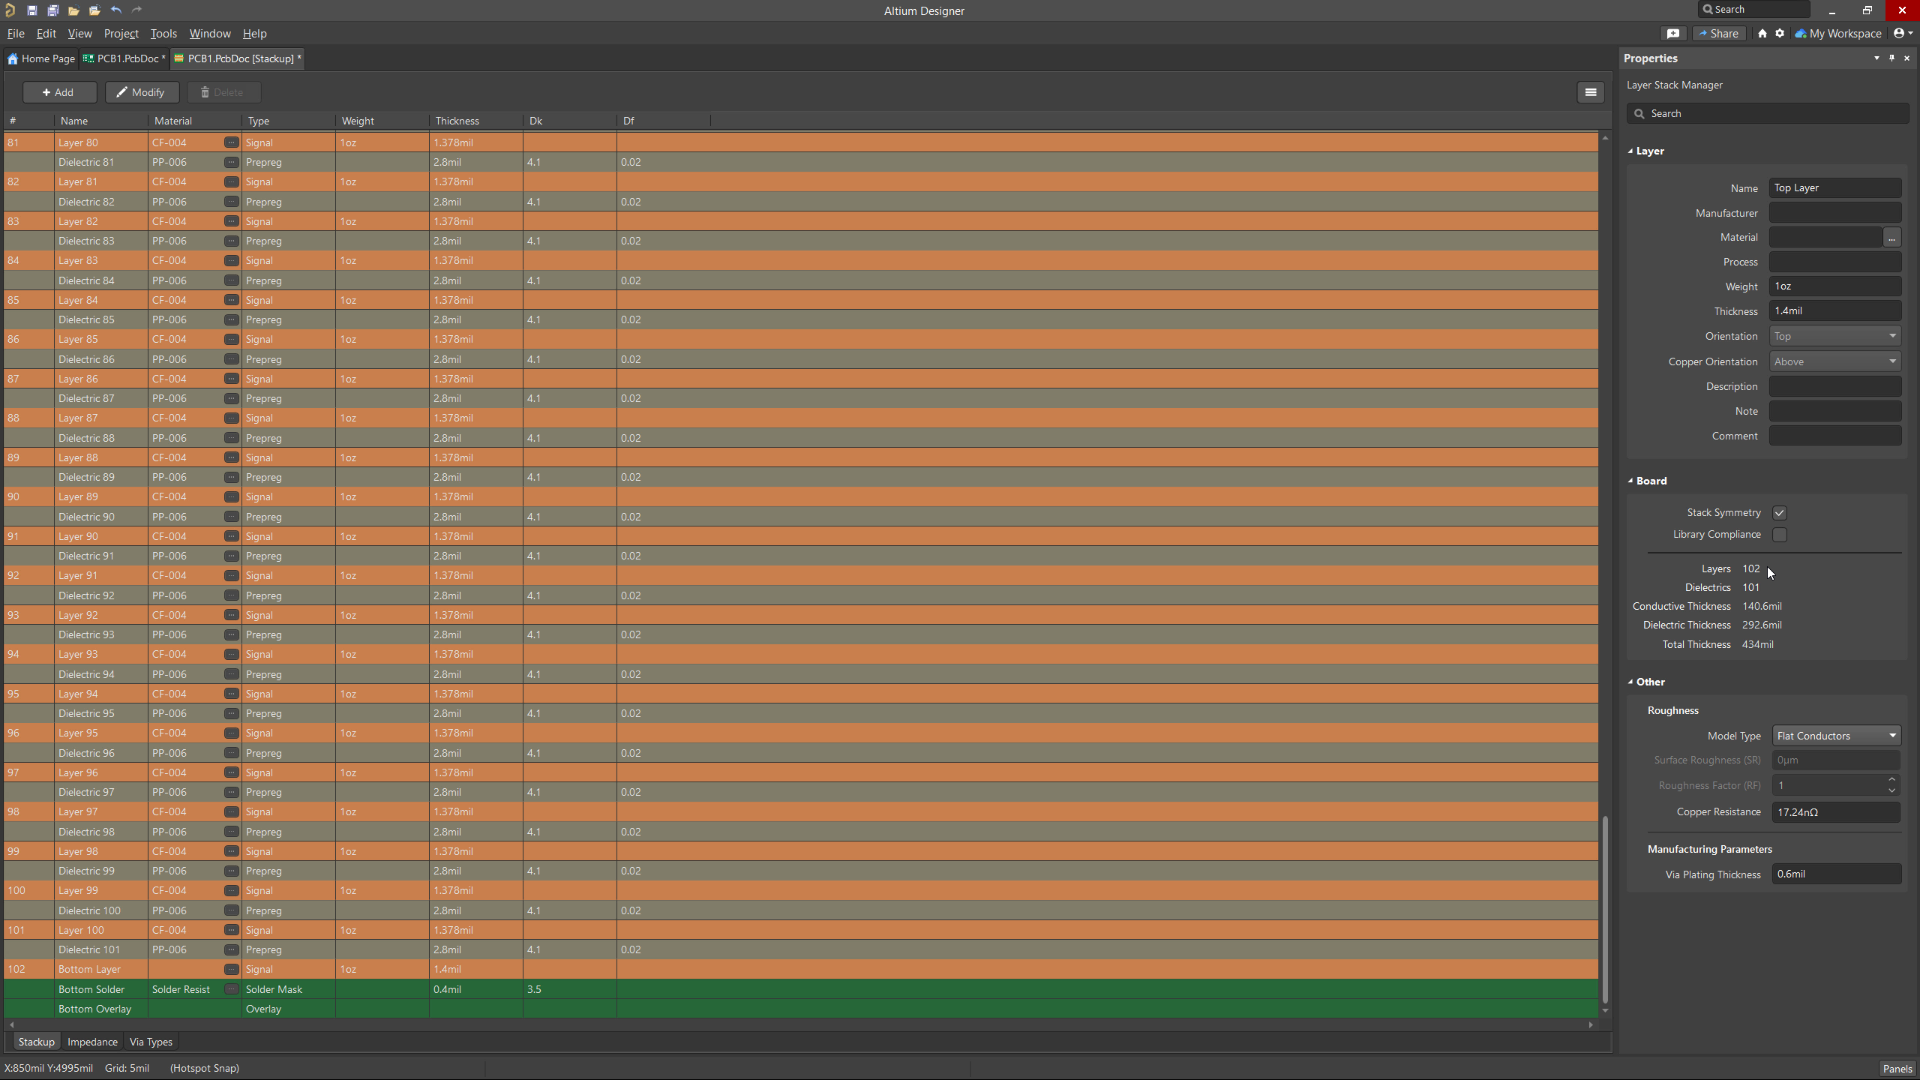The image size is (1920, 1080).
Task: Enable Library Compliance checkbox
Action: [x=1781, y=534]
